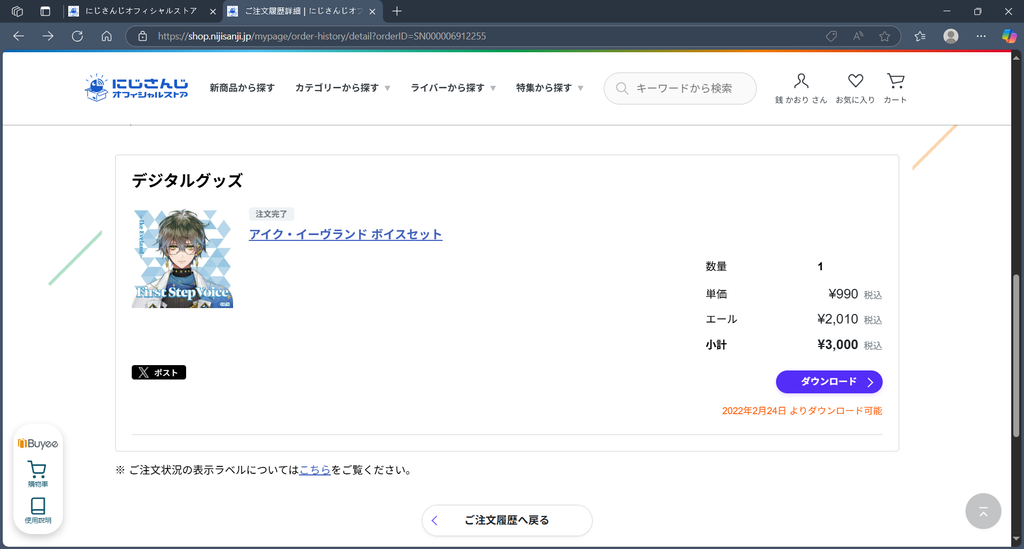Open the favorites heart icon
The width and height of the screenshot is (1024, 549).
point(856,81)
